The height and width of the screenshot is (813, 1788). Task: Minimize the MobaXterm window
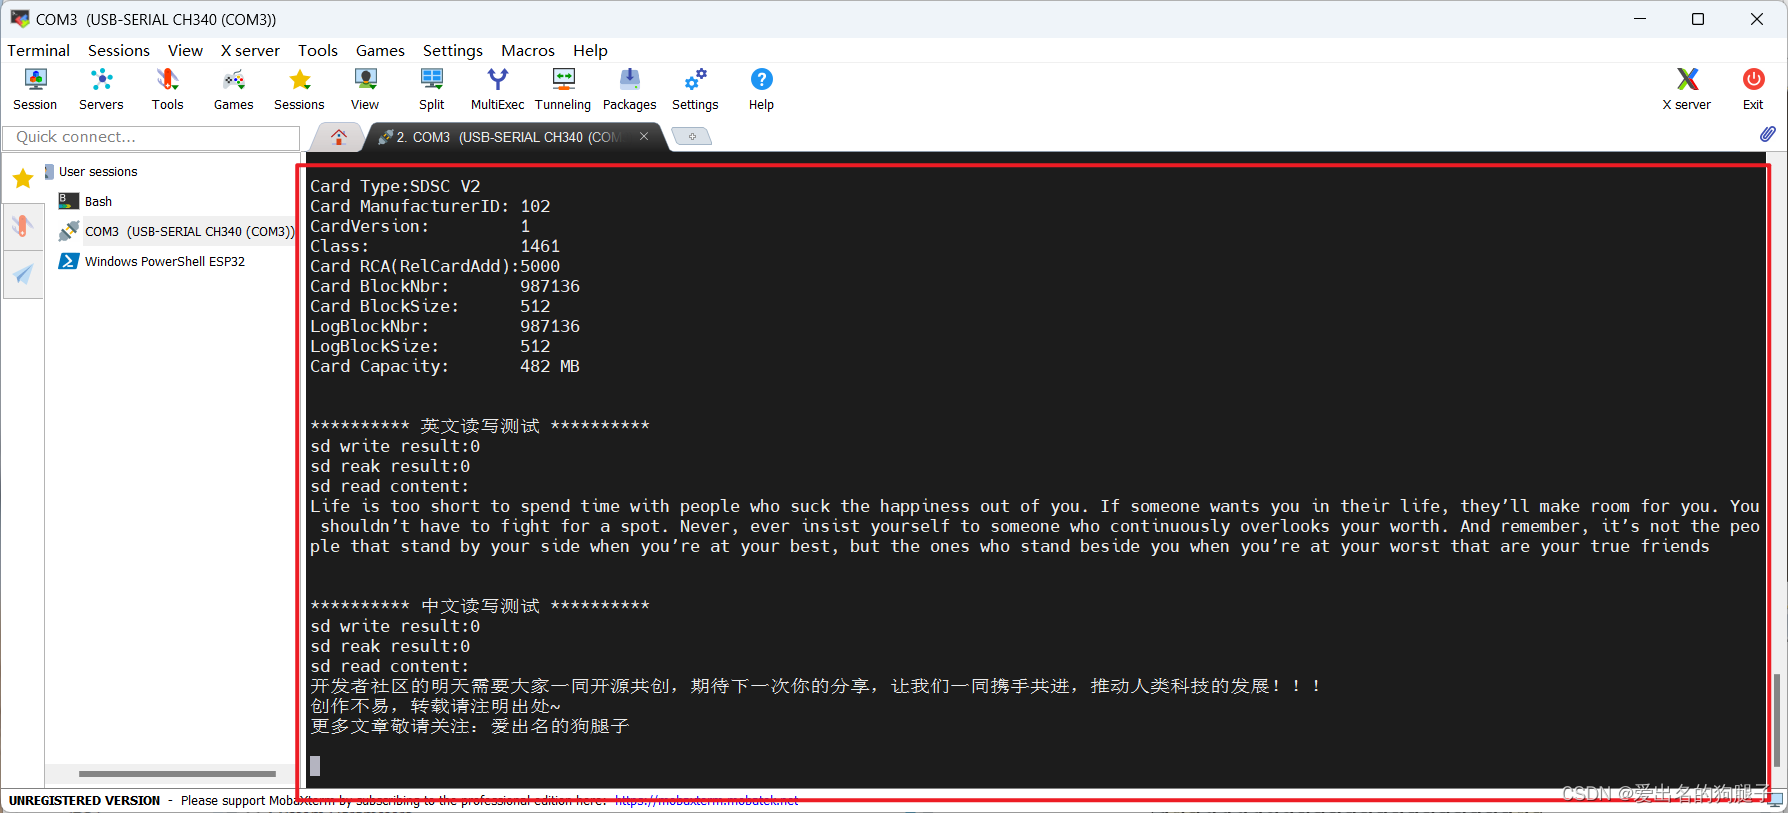pyautogui.click(x=1640, y=19)
